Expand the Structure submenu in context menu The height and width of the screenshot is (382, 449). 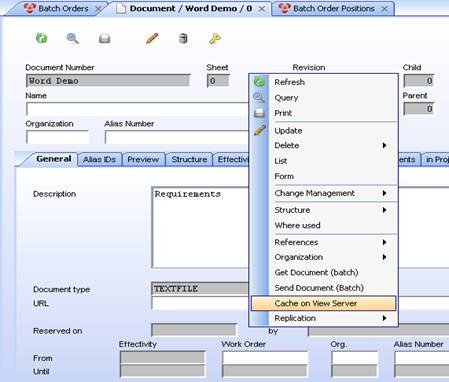pyautogui.click(x=324, y=210)
